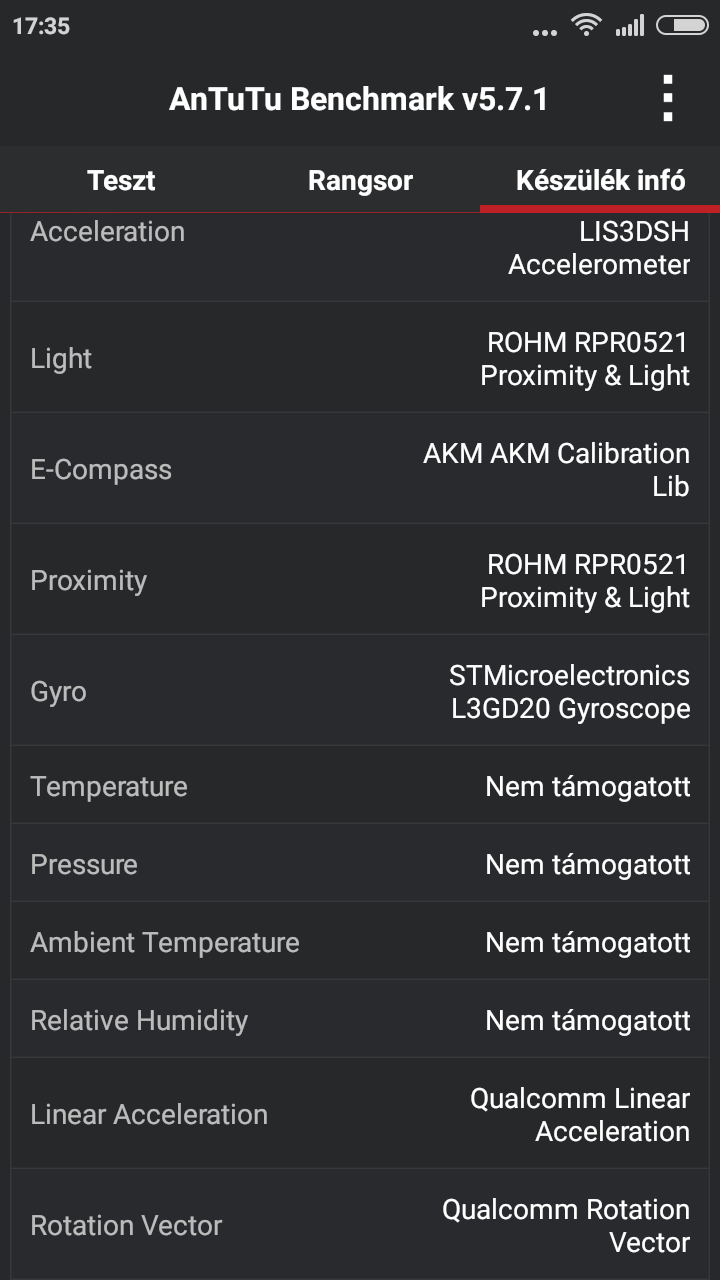Select the Temperature row
The image size is (720, 1280).
360,787
